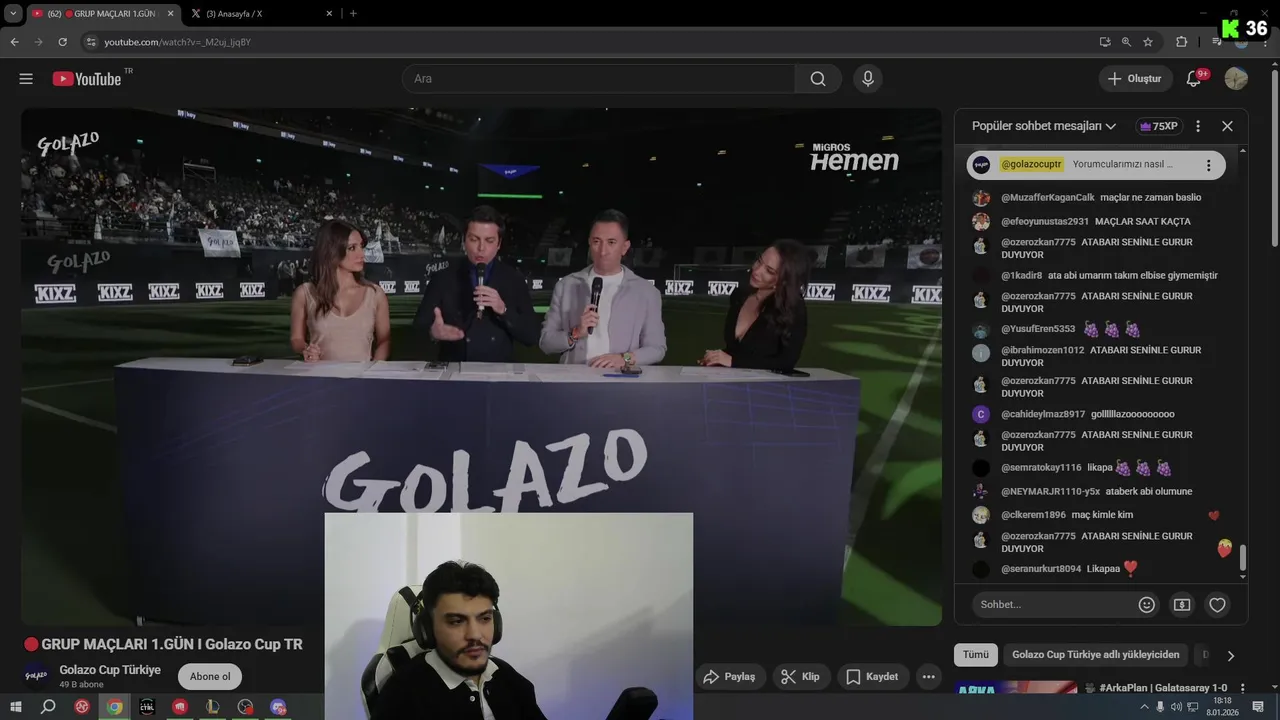Screen dimensions: 1280x720
Task: Open Chrome media control icon
Action: (1216, 42)
